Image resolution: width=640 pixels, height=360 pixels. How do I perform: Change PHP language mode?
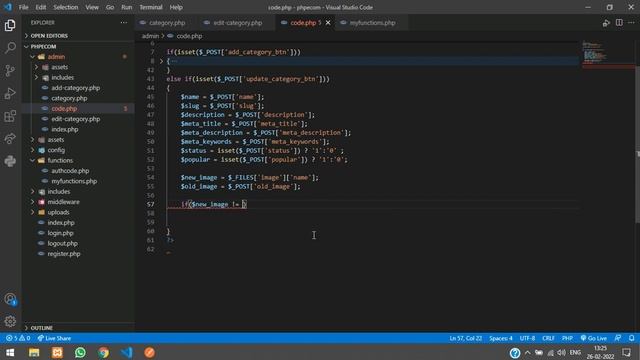(567, 338)
